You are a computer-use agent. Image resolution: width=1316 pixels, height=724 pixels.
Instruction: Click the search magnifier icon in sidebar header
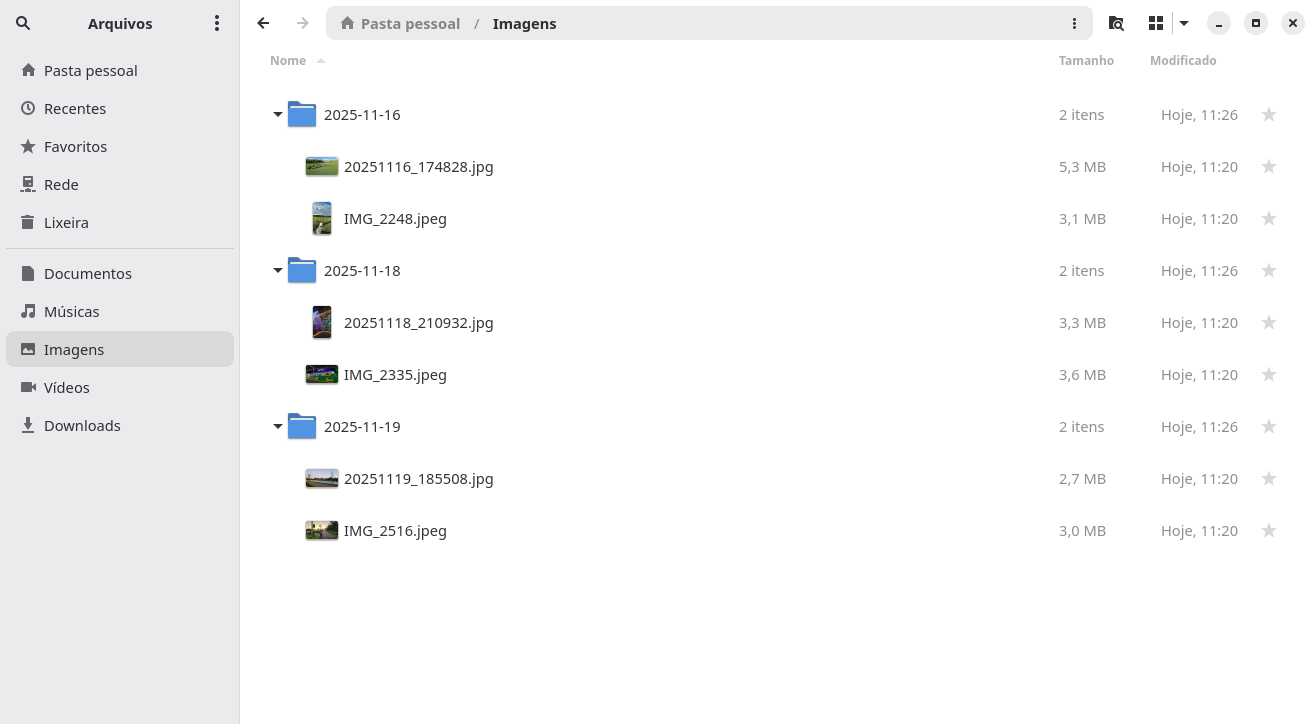pos(23,23)
